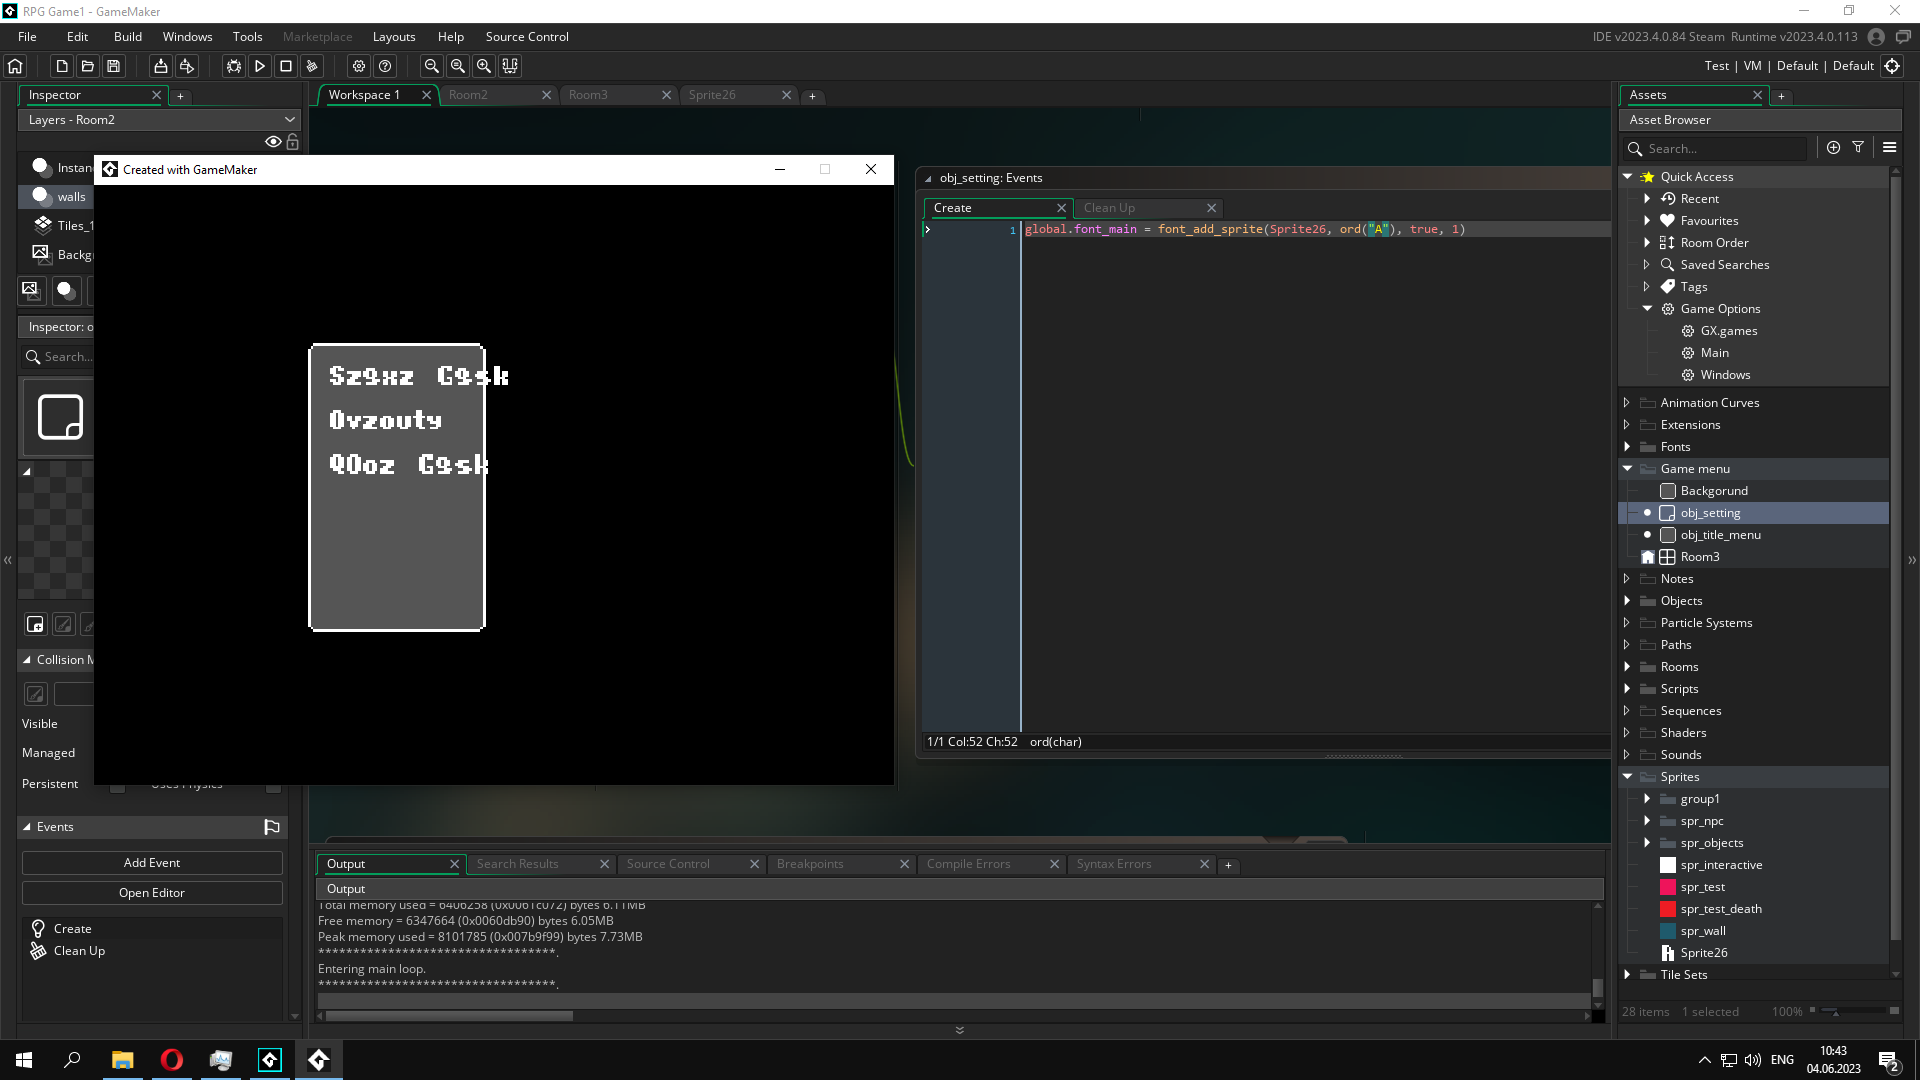Collapse the Sprites folder

(1627, 777)
